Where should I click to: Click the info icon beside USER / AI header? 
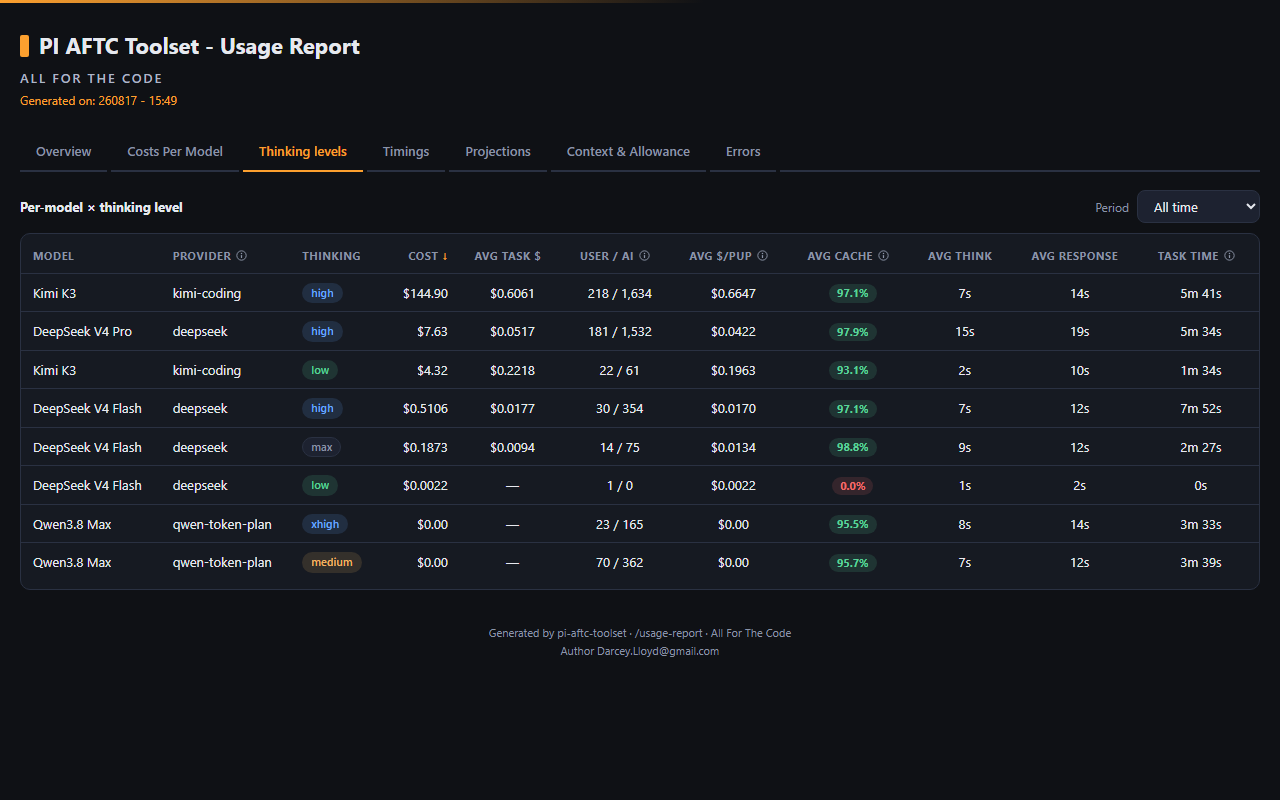pyautogui.click(x=644, y=256)
